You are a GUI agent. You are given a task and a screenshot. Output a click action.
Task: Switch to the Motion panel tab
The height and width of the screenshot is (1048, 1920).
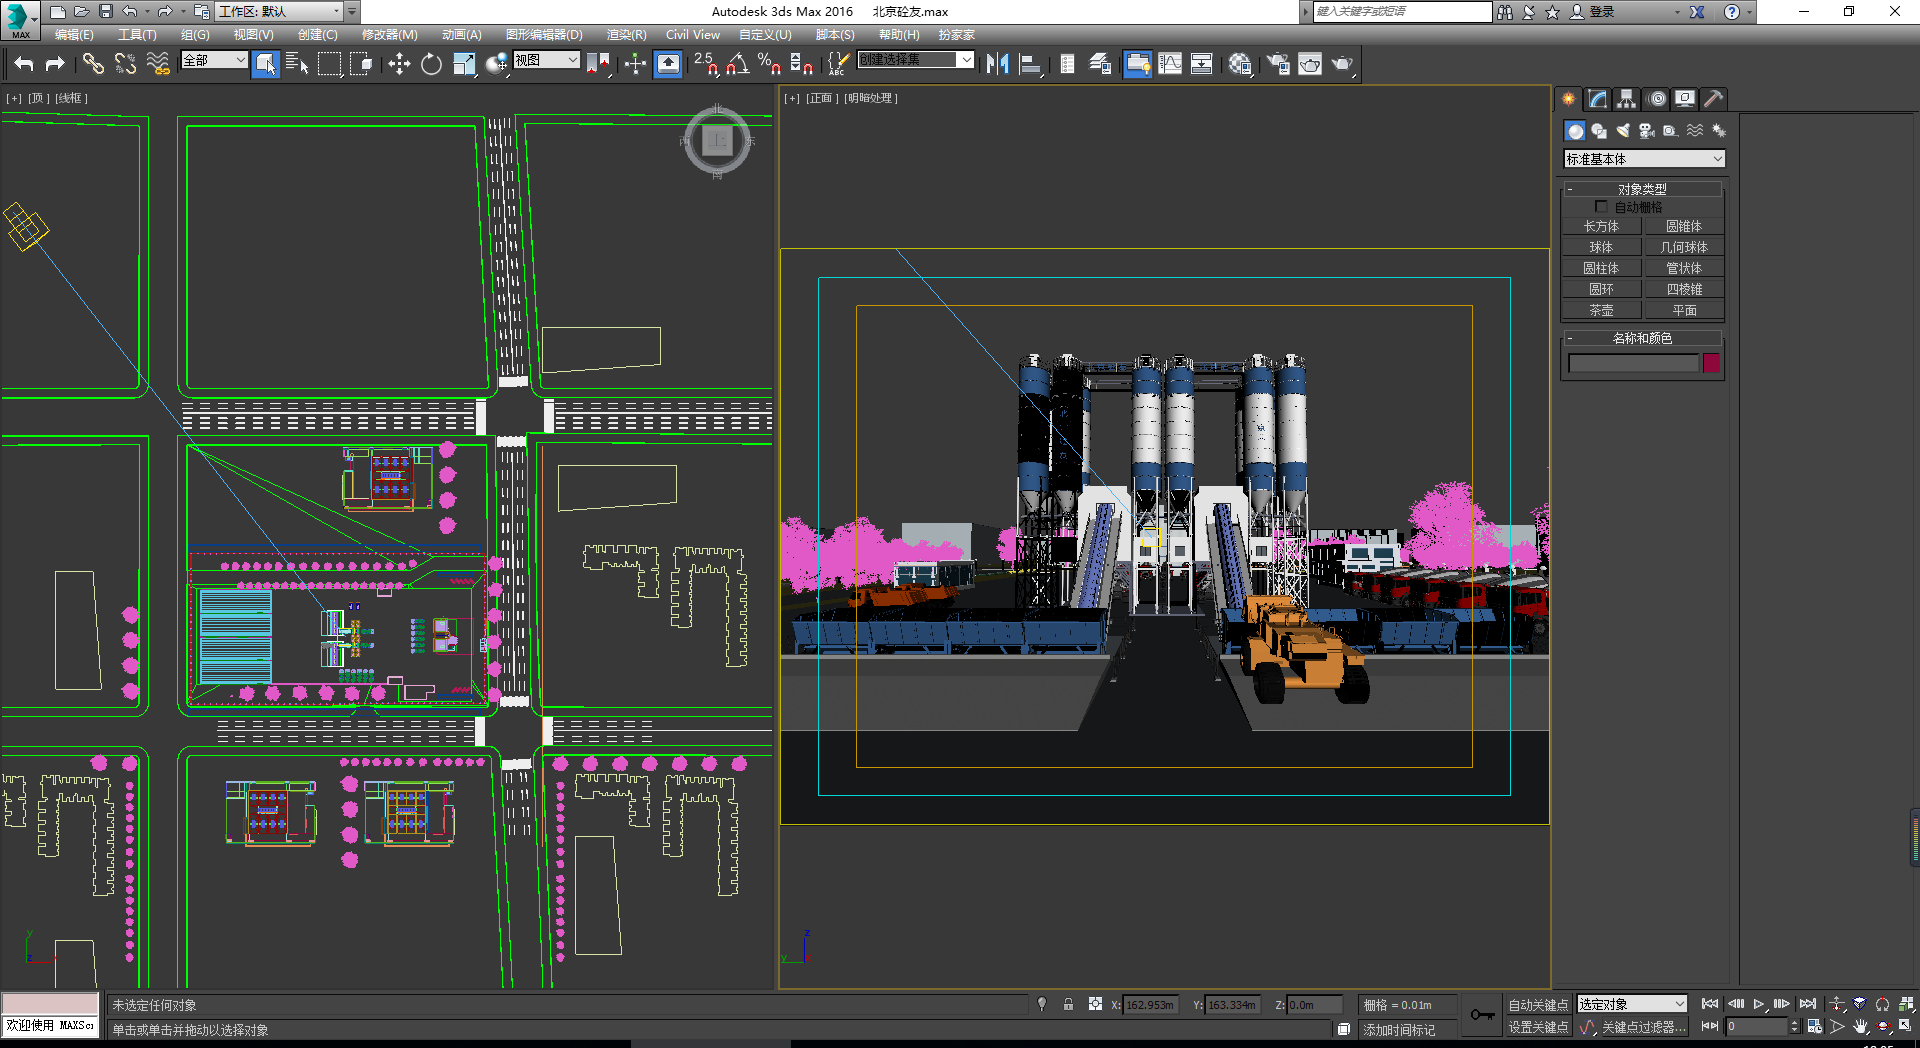tap(1657, 99)
